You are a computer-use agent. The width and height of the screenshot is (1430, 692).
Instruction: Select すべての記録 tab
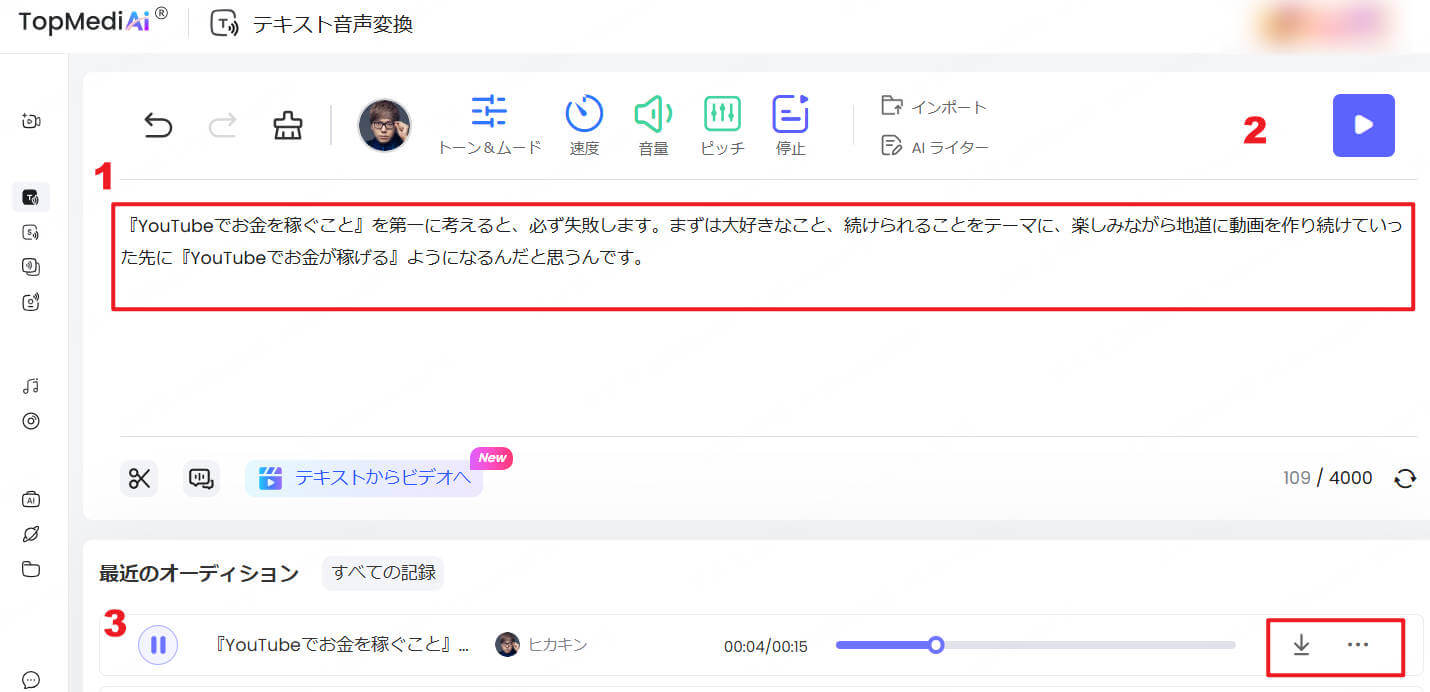click(x=384, y=573)
